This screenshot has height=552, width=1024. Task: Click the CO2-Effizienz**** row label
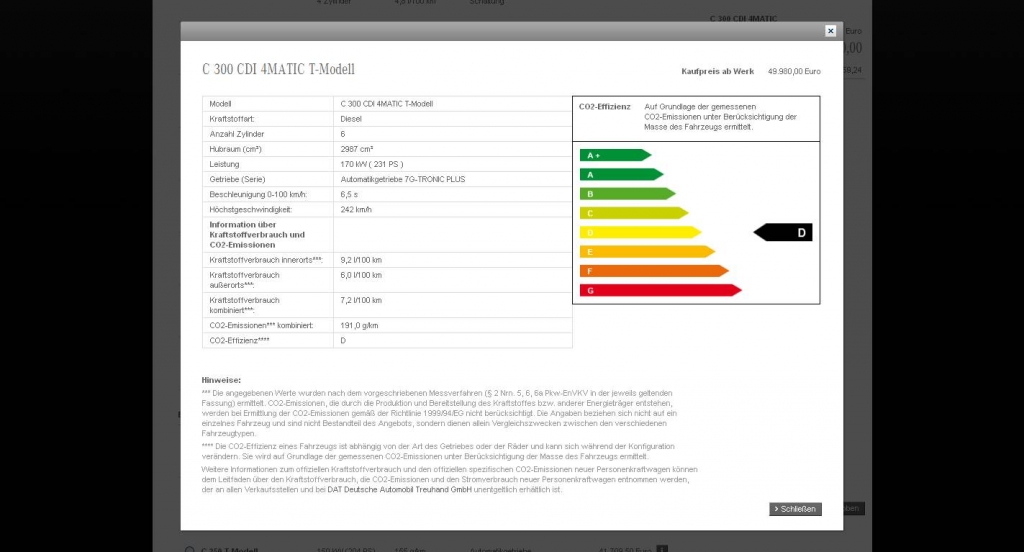(239, 340)
